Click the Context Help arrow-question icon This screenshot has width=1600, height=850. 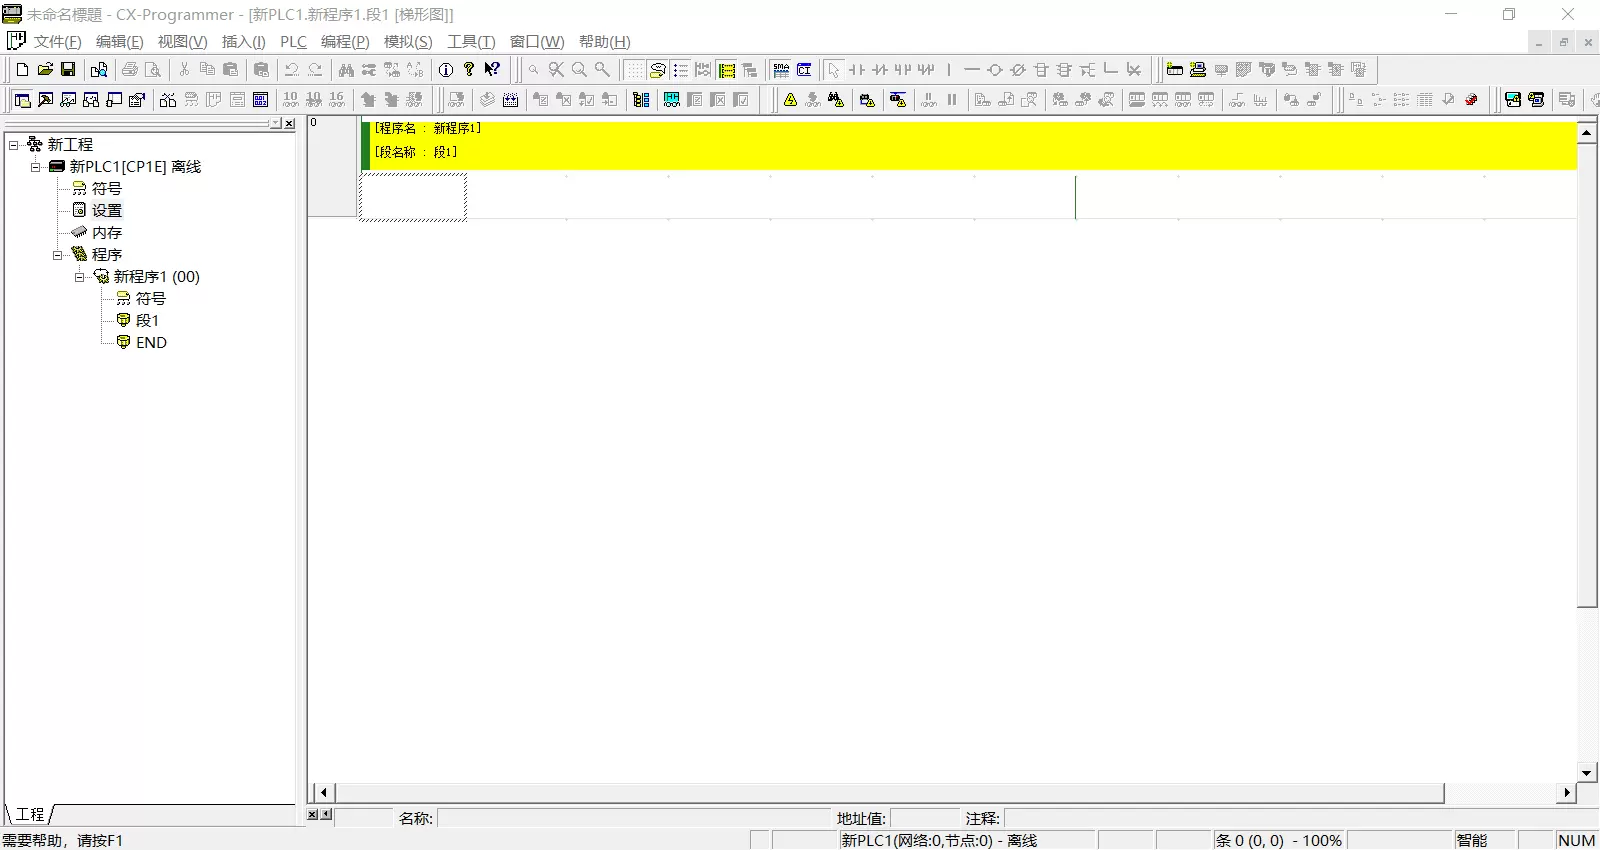(492, 69)
